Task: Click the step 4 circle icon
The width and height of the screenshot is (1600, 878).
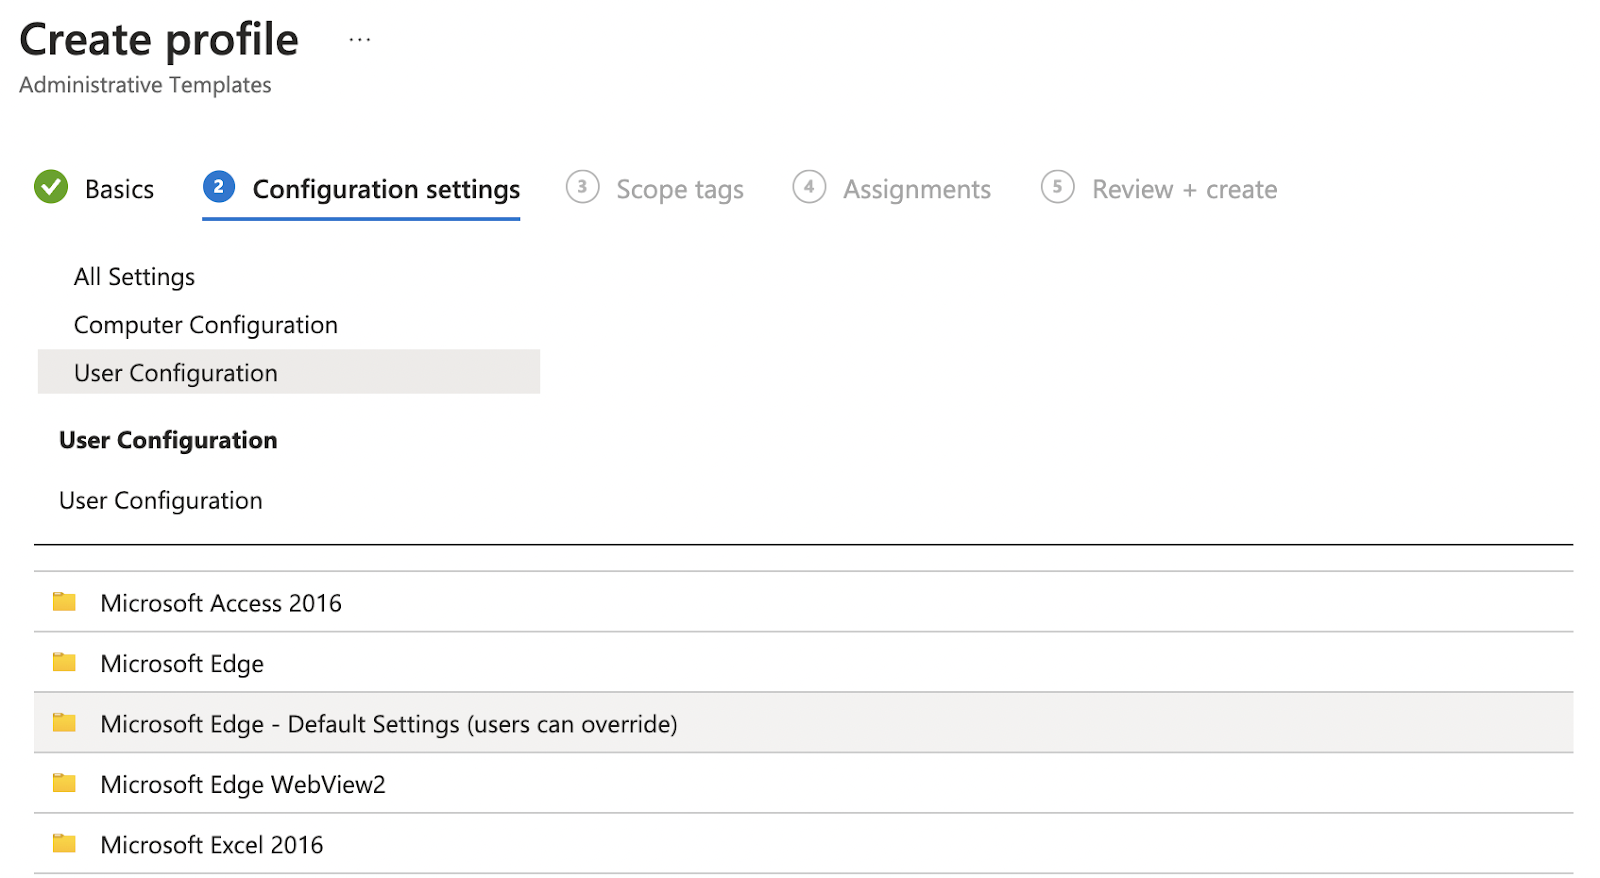Action: [809, 187]
